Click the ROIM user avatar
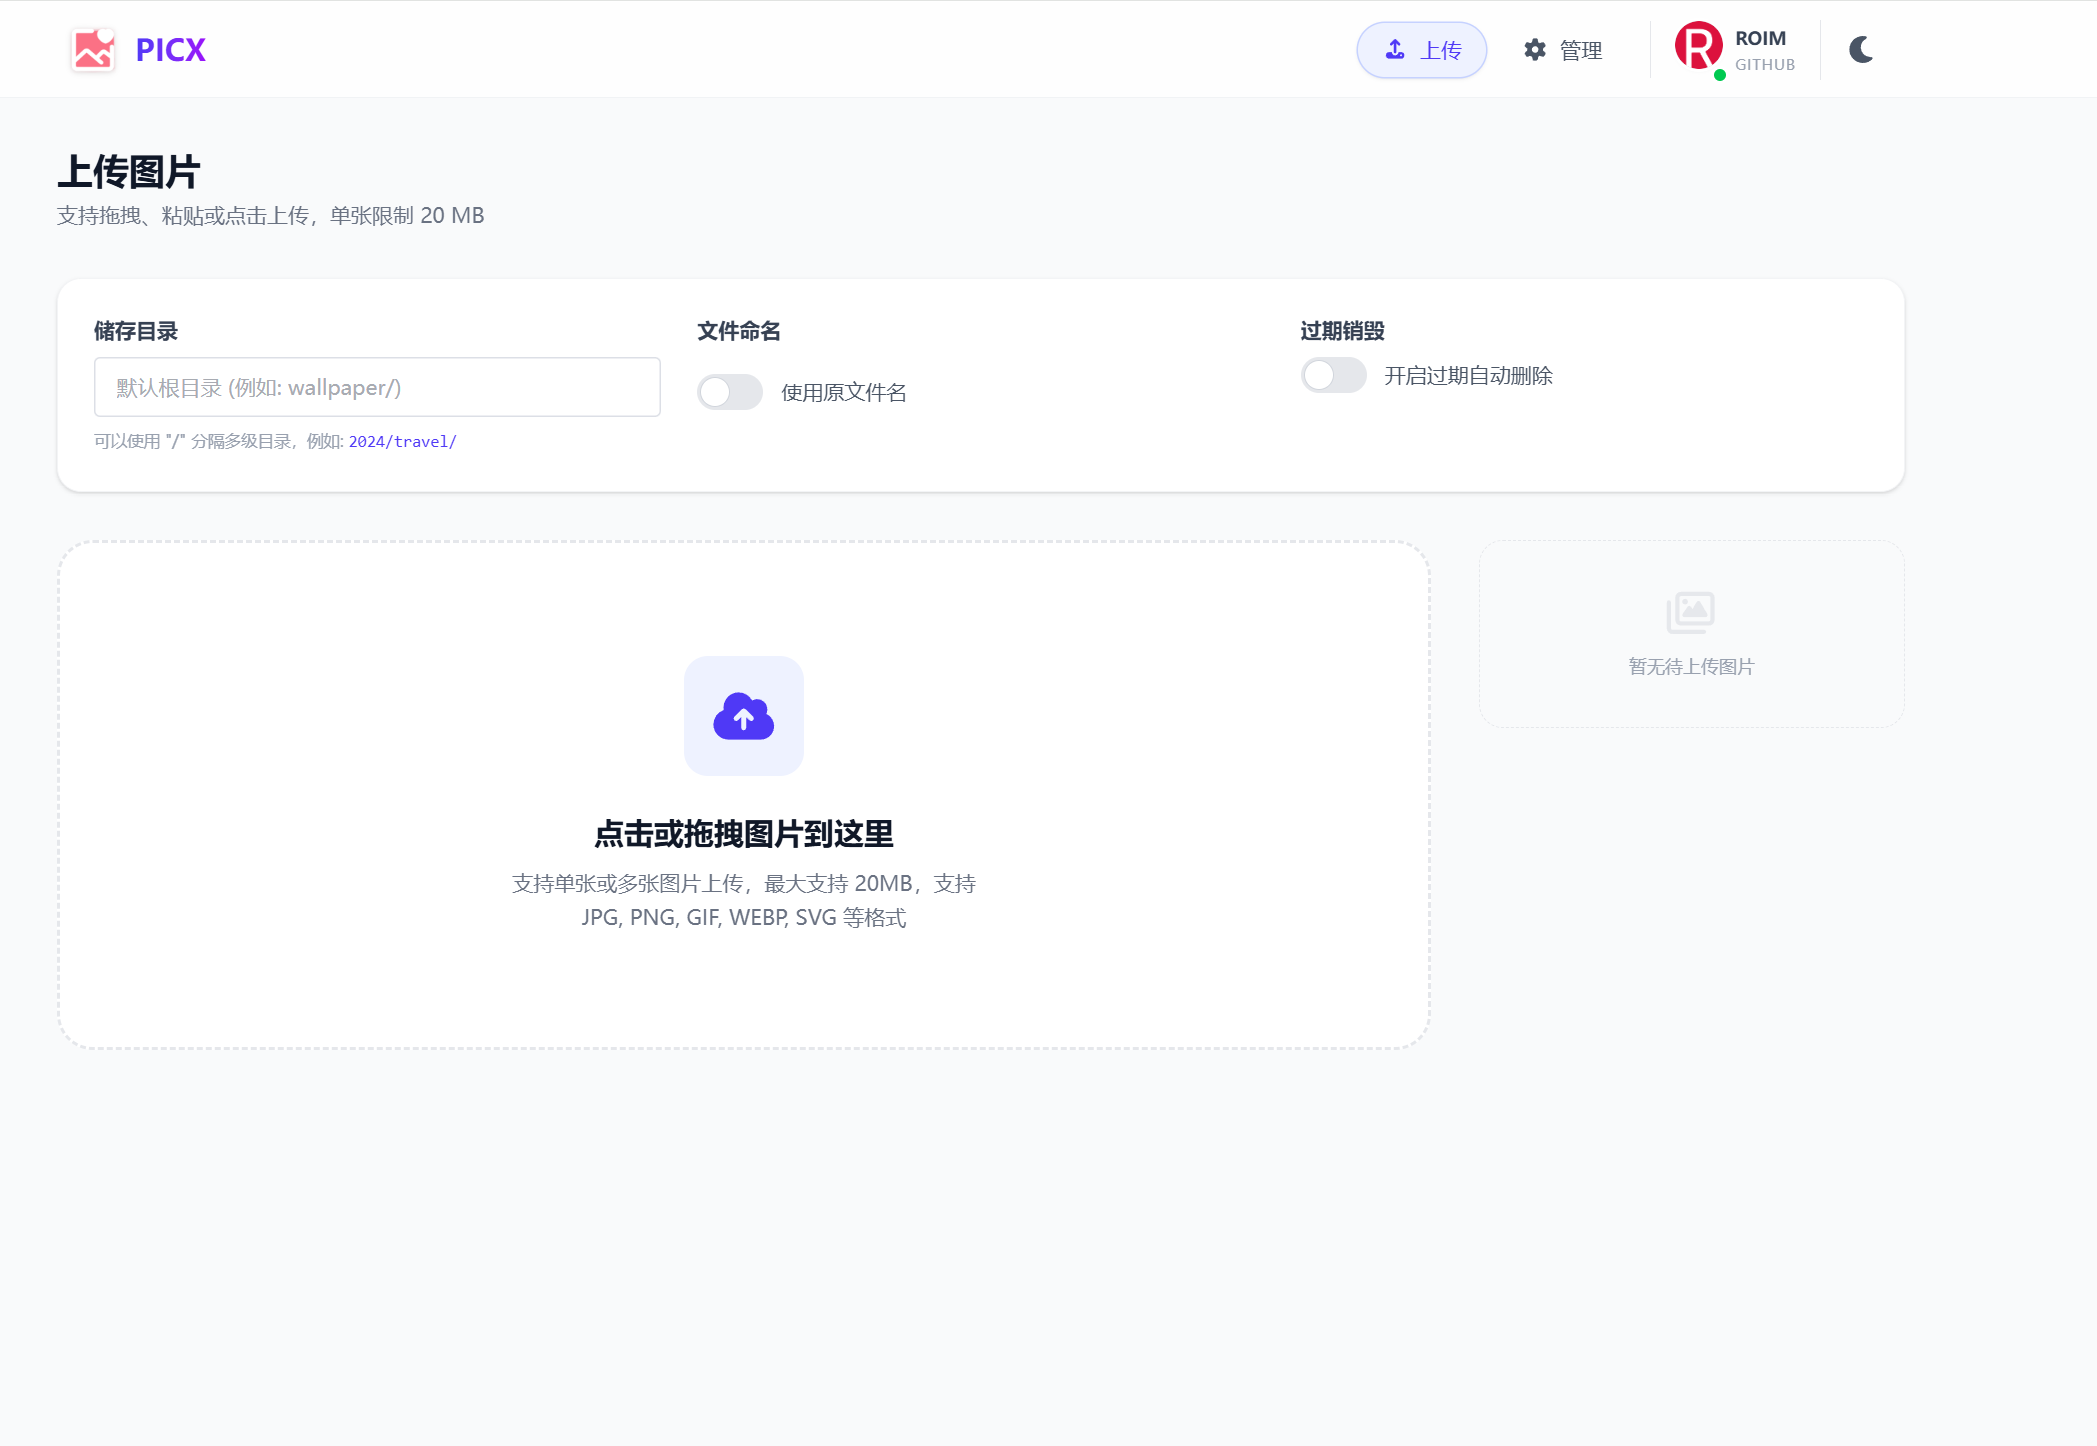 coord(1699,47)
